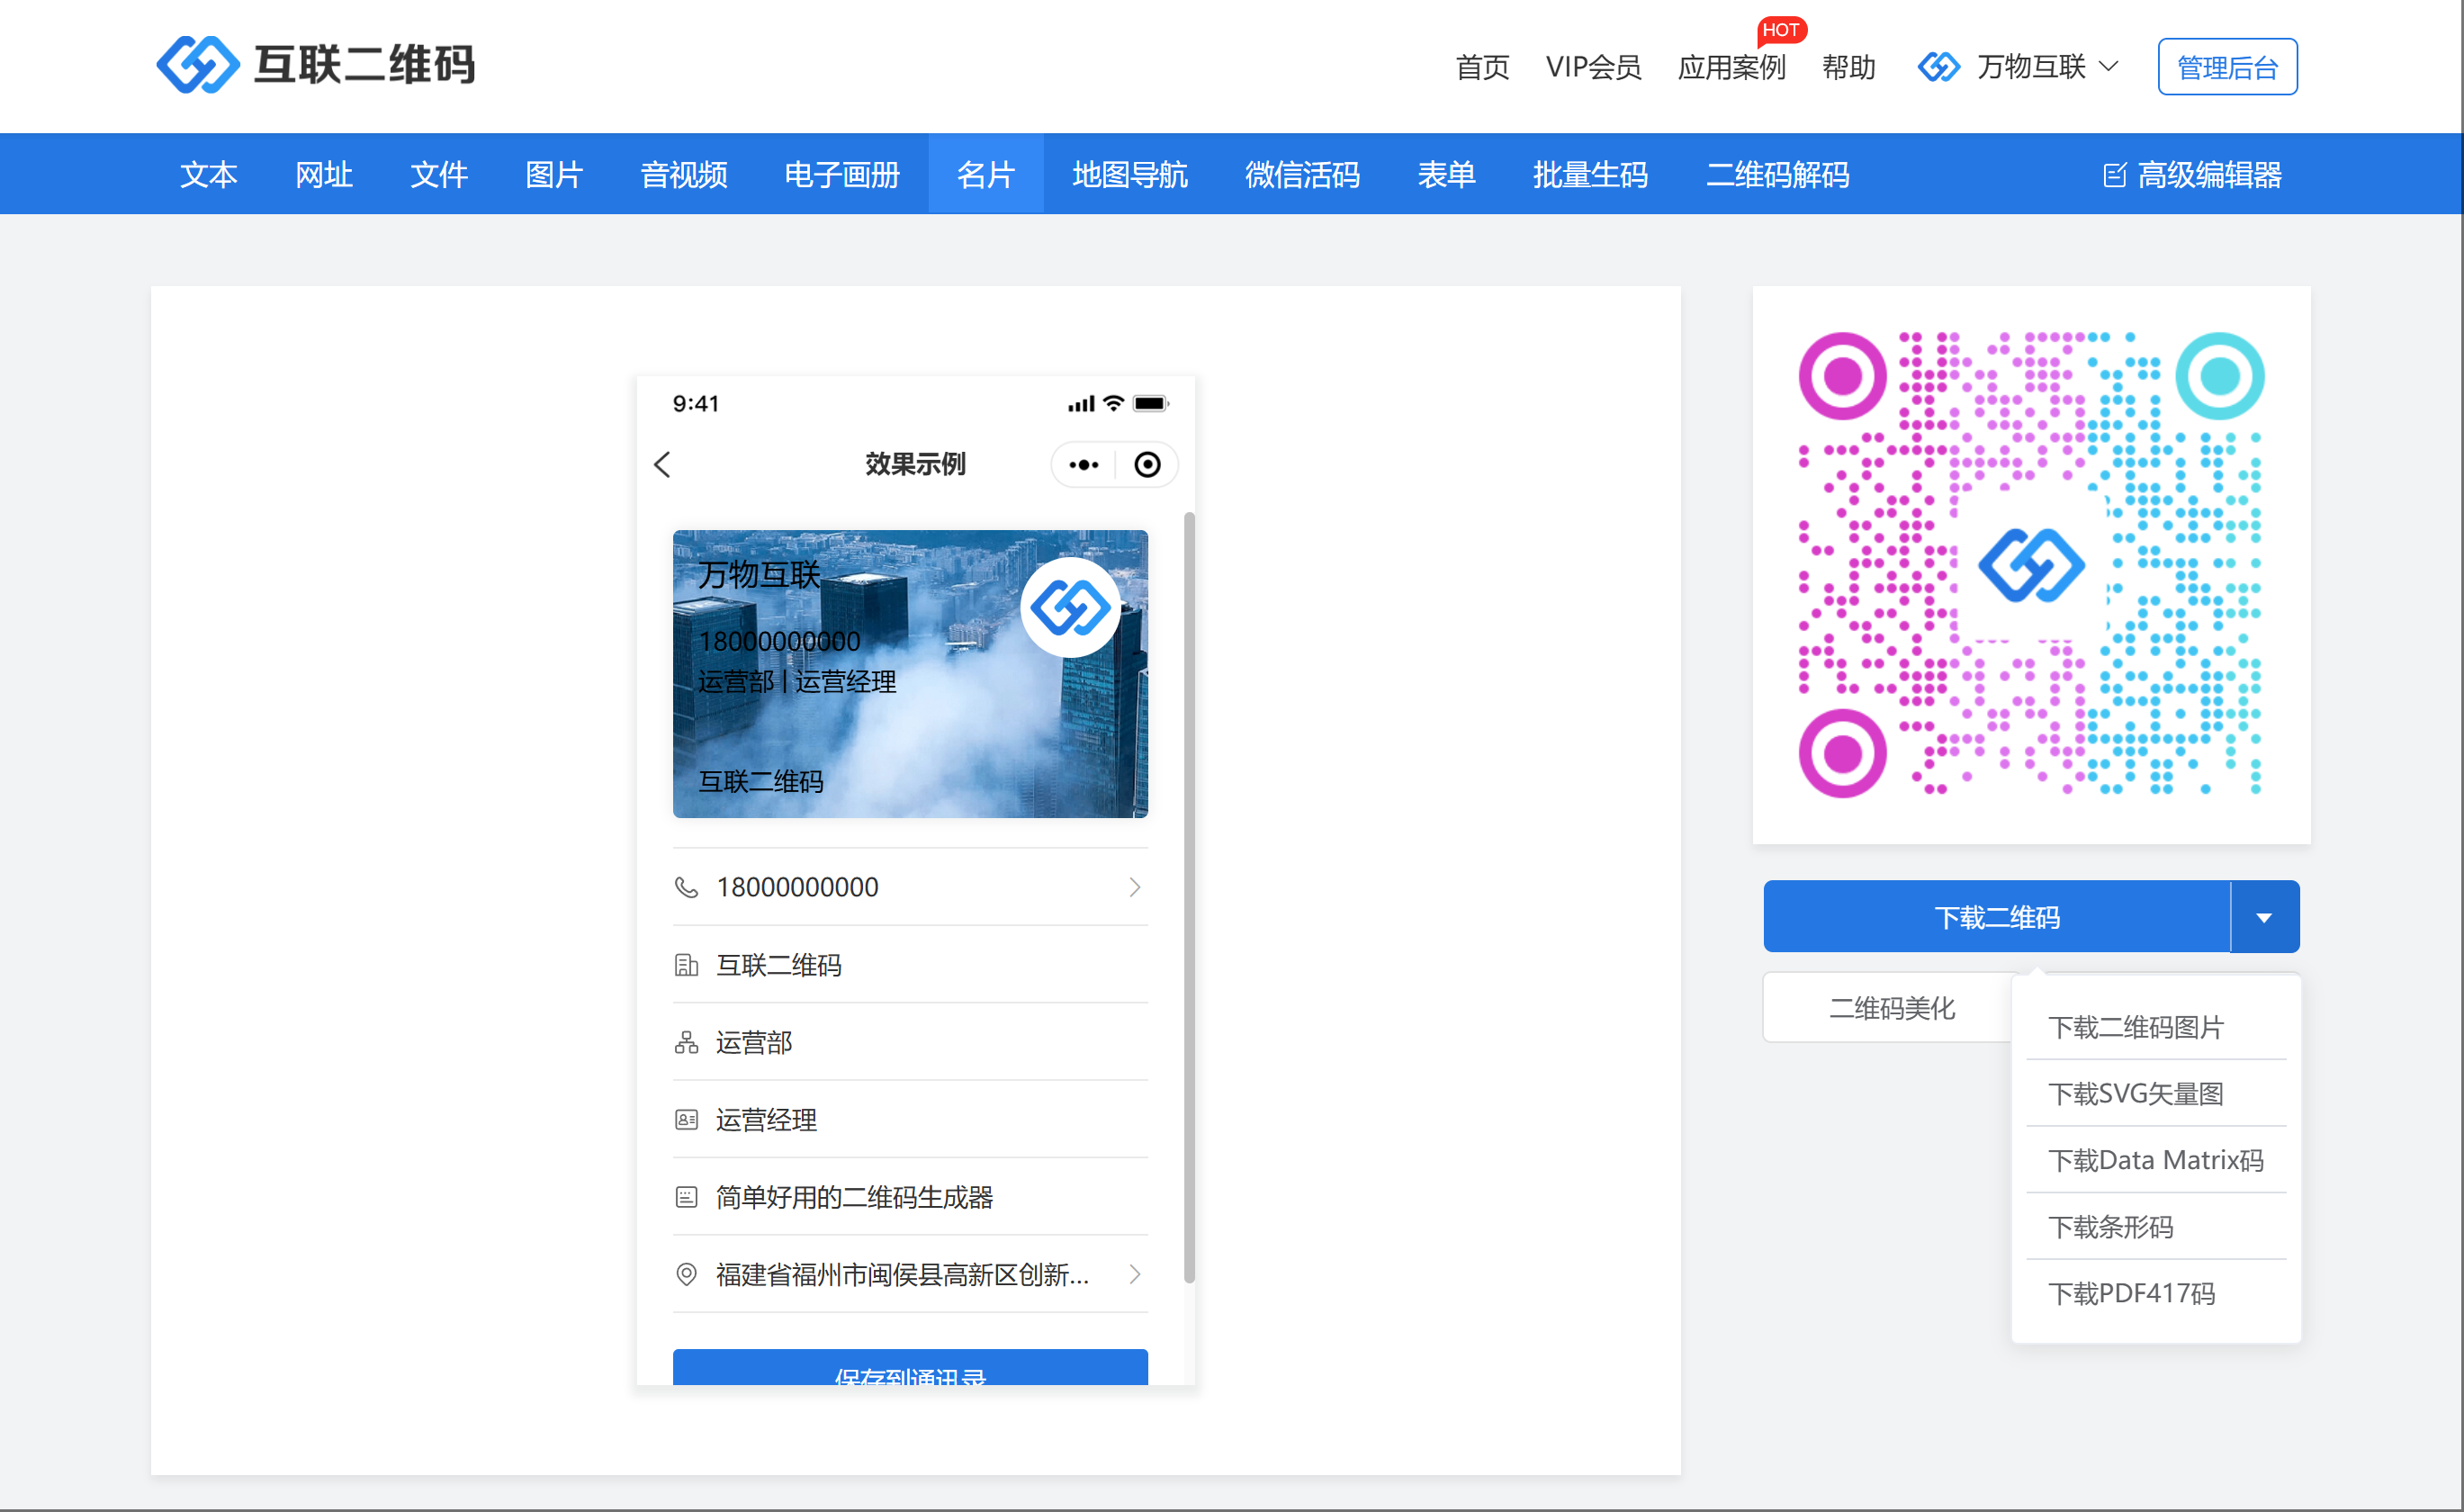Image resolution: width=2464 pixels, height=1512 pixels.
Task: Open the 管理后台 dashboard button
Action: point(2227,67)
